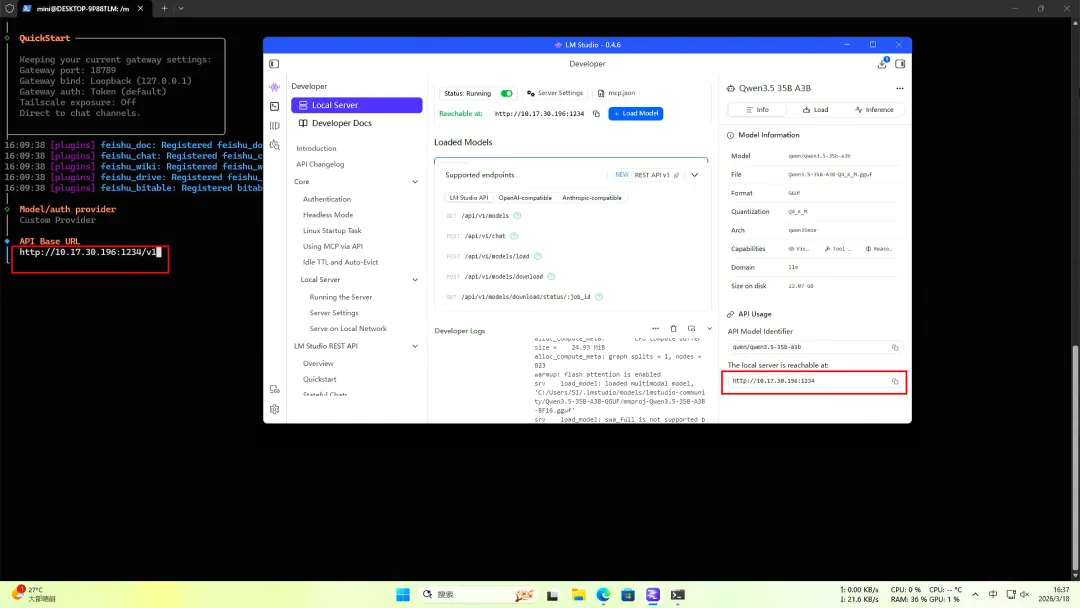Select the OpenAI-compatible endpoints tab
Viewport: 1080px width, 608px height.
(x=525, y=198)
